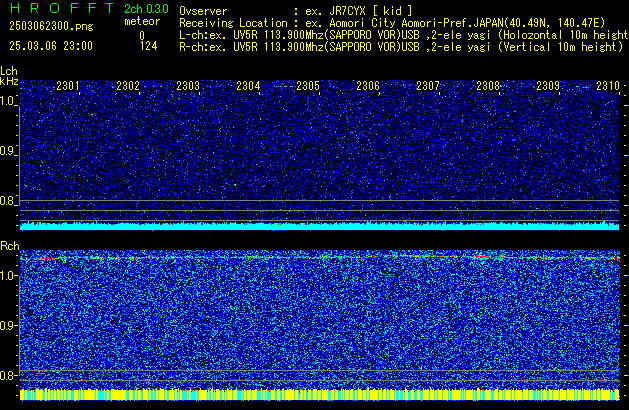Image resolution: width=629 pixels, height=410 pixels.
Task: Click the Rch channel label
Action: [x=10, y=246]
